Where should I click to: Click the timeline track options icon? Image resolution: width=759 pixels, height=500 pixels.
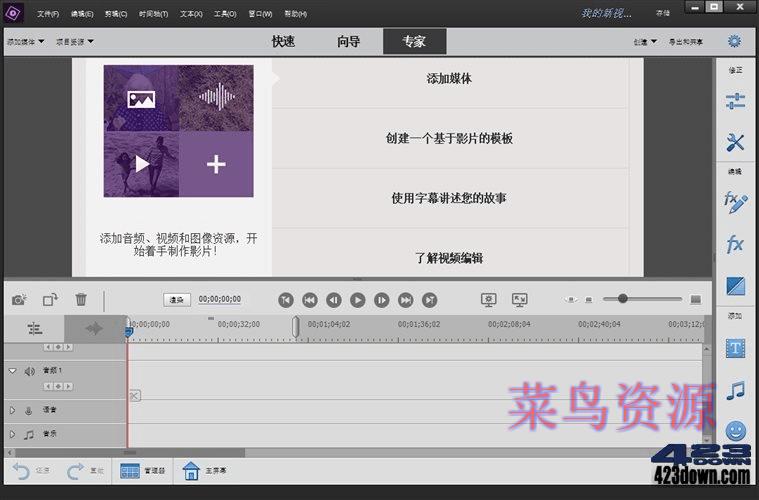(x=34, y=329)
